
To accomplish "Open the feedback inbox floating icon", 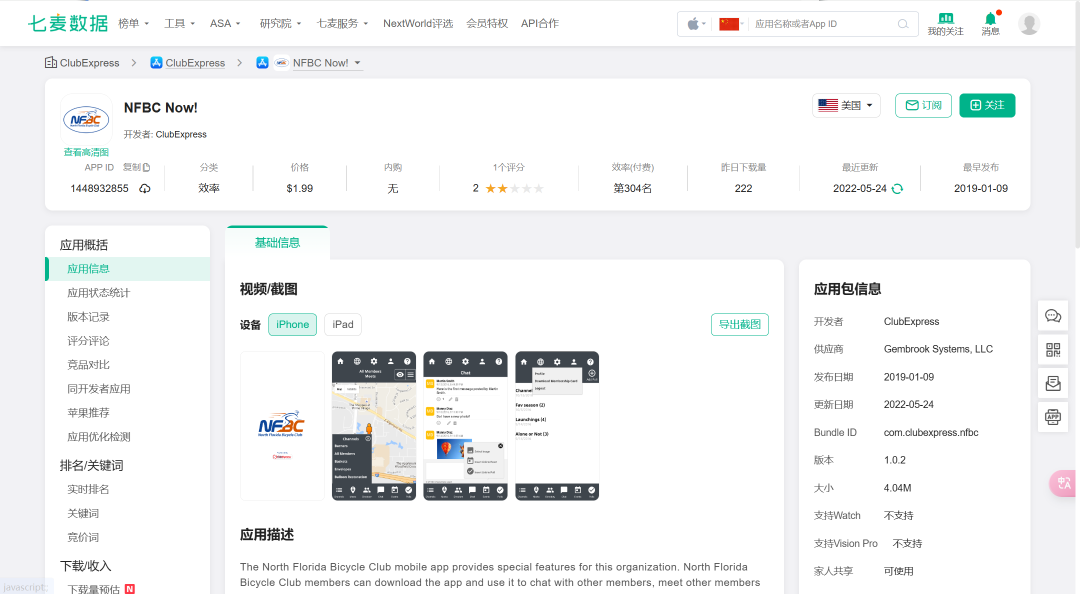I will click(1052, 383).
